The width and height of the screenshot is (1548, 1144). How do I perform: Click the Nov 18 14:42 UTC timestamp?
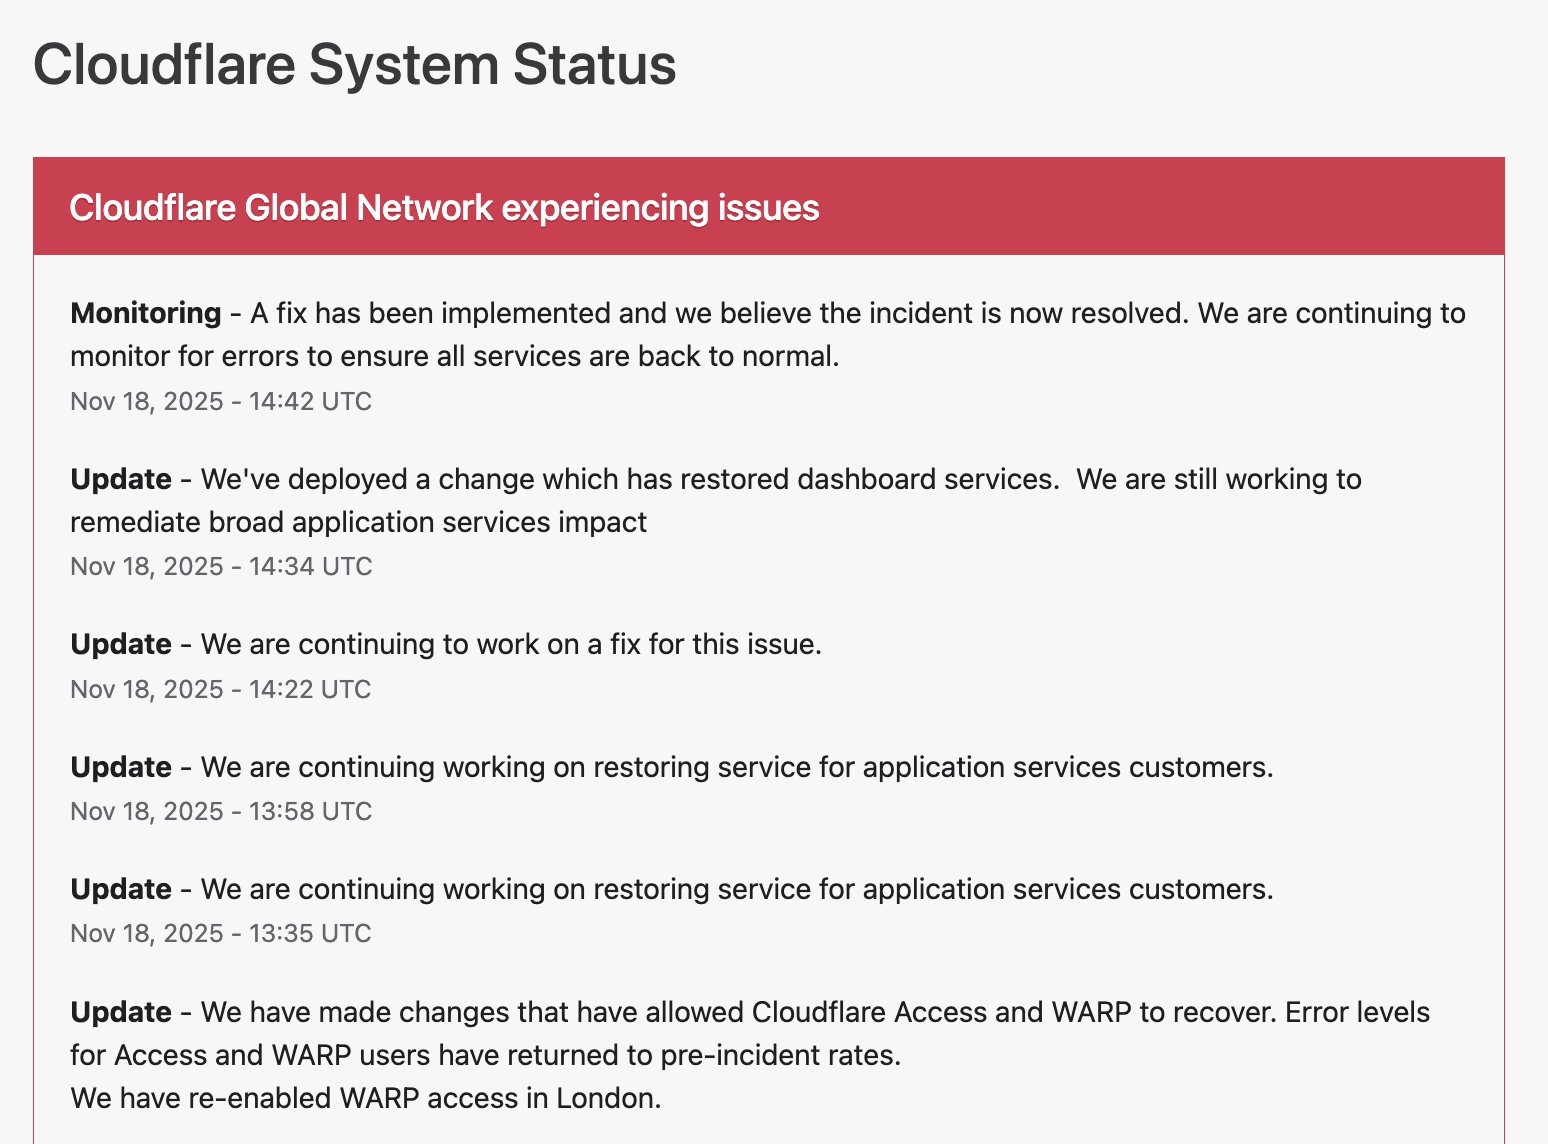pos(220,401)
